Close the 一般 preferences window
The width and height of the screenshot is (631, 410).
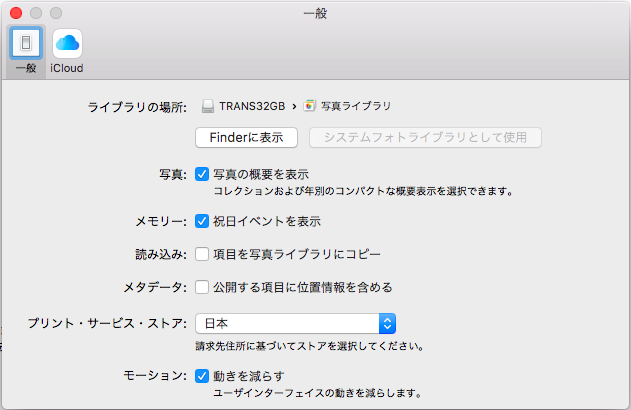[x=16, y=13]
